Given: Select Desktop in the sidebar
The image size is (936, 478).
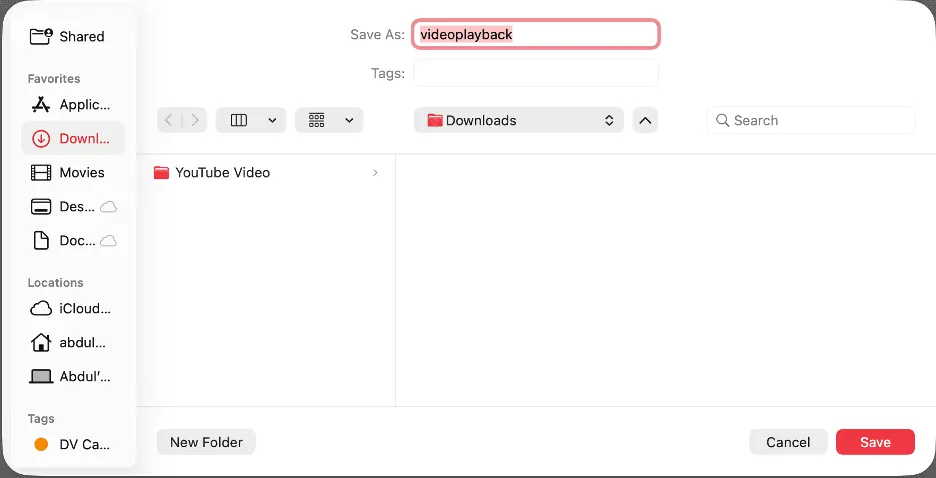Looking at the screenshot, I should tap(72, 207).
